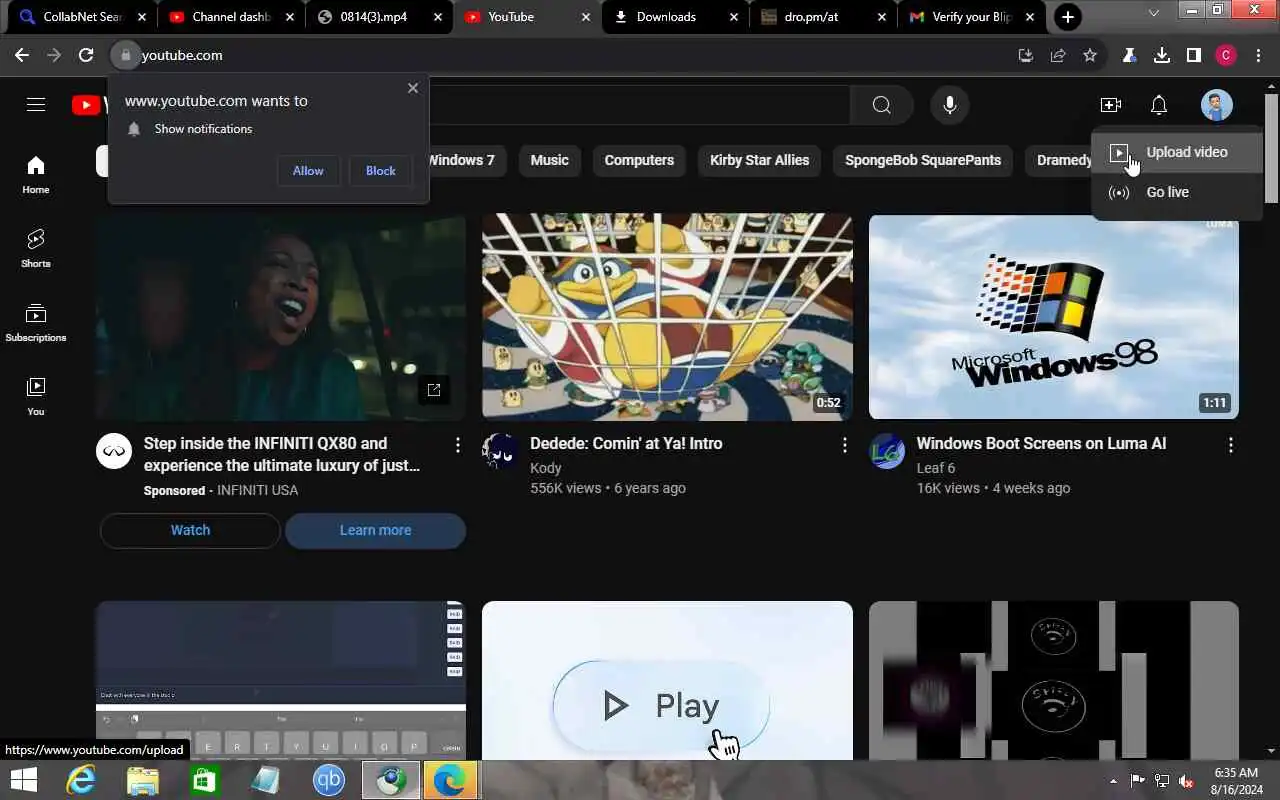Open more options for Windows Boot Screens video
The width and height of the screenshot is (1280, 800).
[x=1230, y=445]
